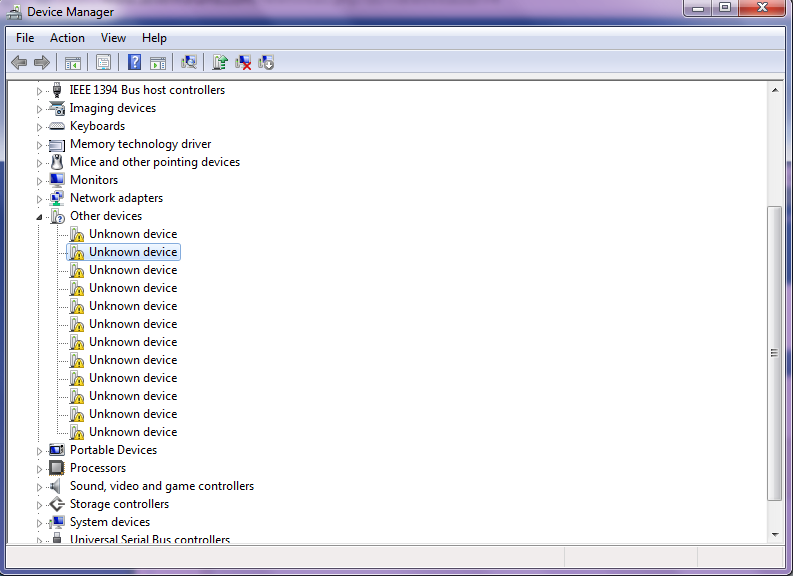Select the 'Mice and other pointing devices' label
The height and width of the screenshot is (576, 793).
(x=155, y=162)
